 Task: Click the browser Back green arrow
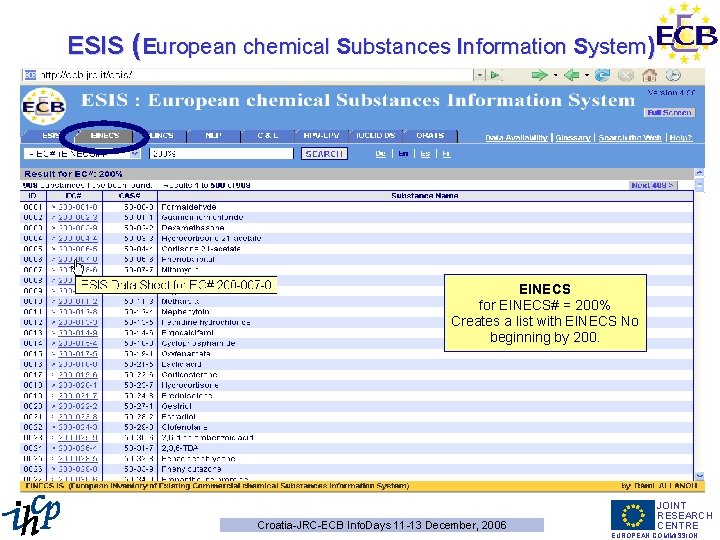(x=571, y=75)
